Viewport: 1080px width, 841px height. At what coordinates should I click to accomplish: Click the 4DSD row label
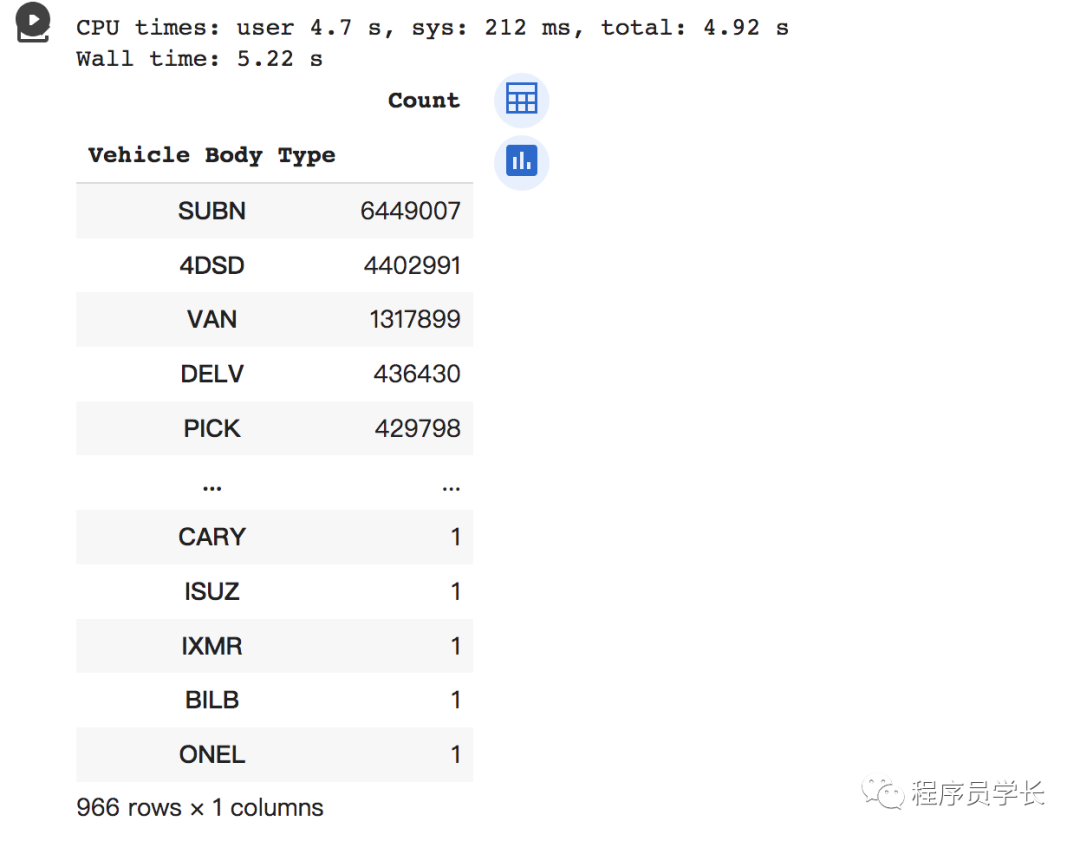pos(211,265)
